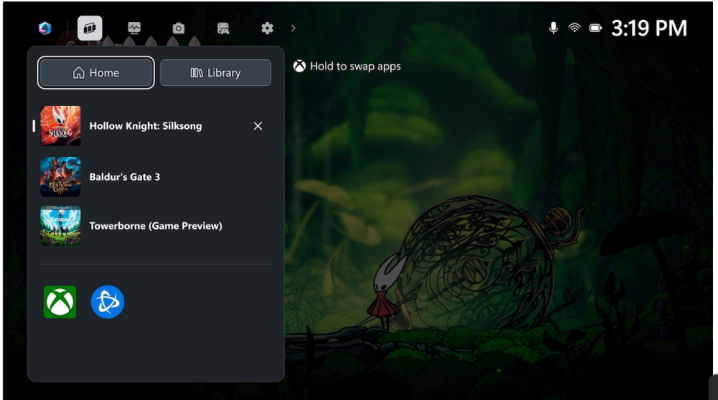Open the controller widget icon
Viewport: 718px width, 400px height.
pos(223,28)
